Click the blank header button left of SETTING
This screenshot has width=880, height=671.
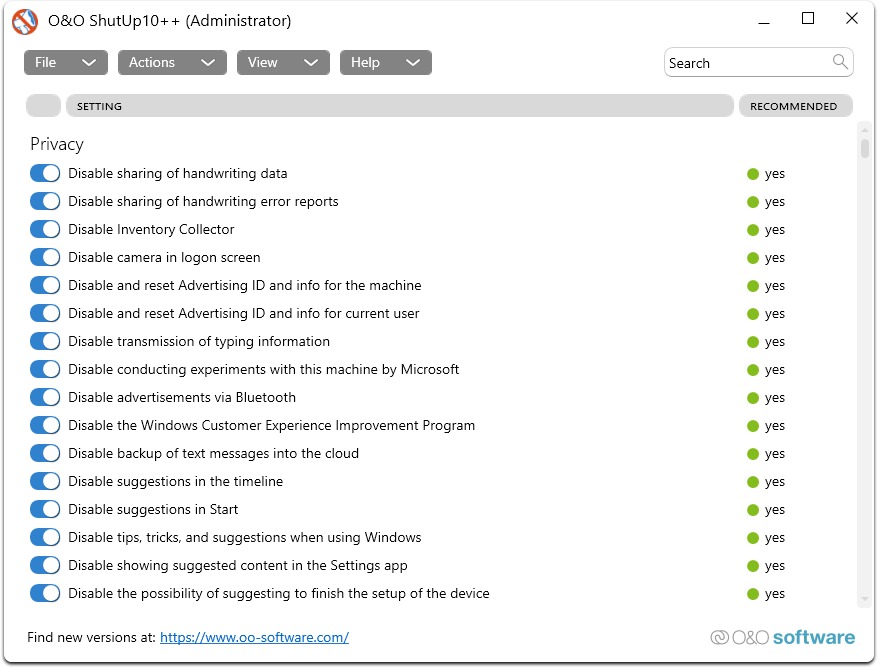[43, 106]
